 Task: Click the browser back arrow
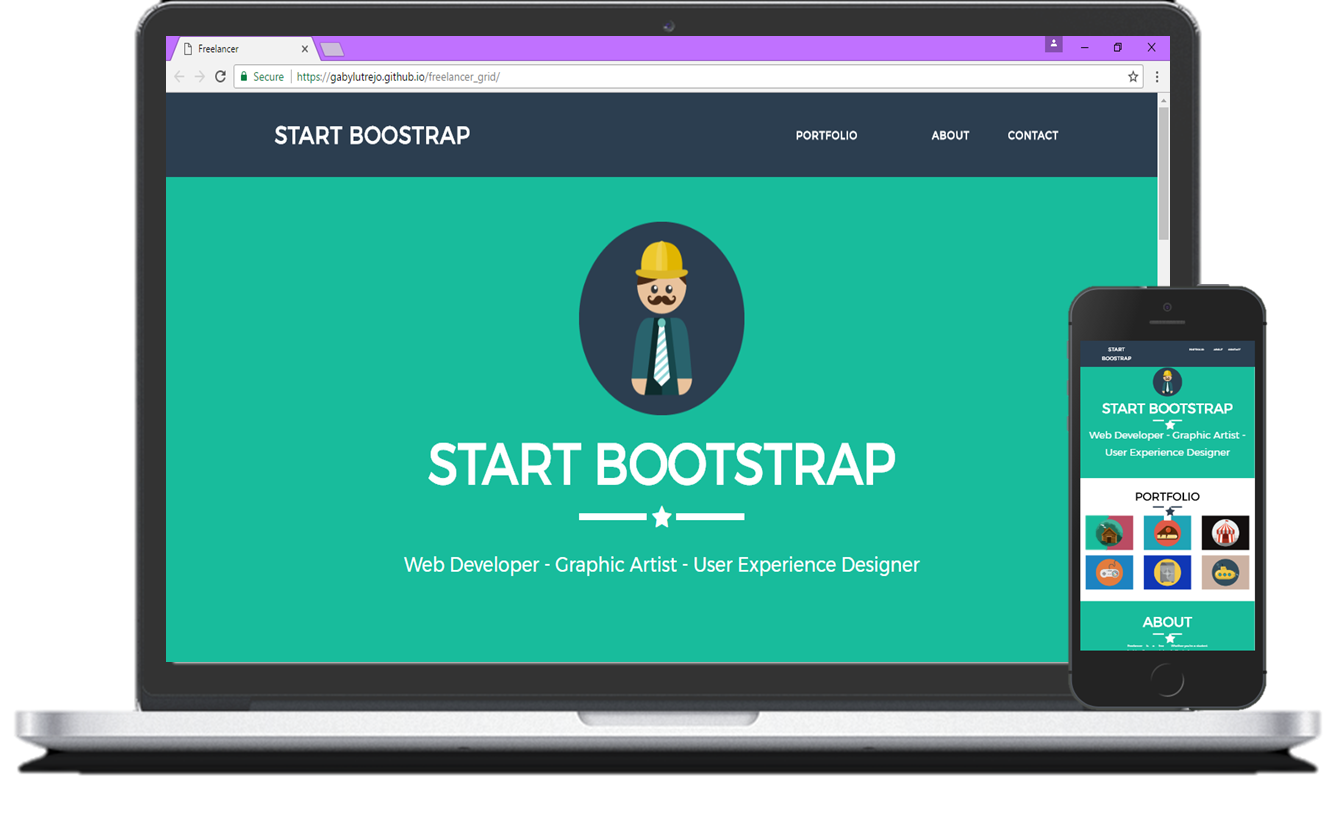click(179, 77)
